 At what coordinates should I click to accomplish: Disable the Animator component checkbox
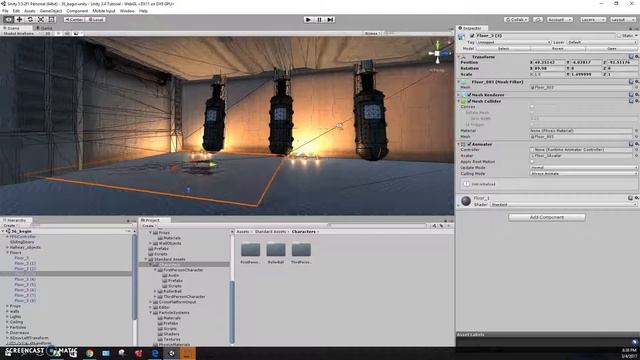click(x=469, y=144)
